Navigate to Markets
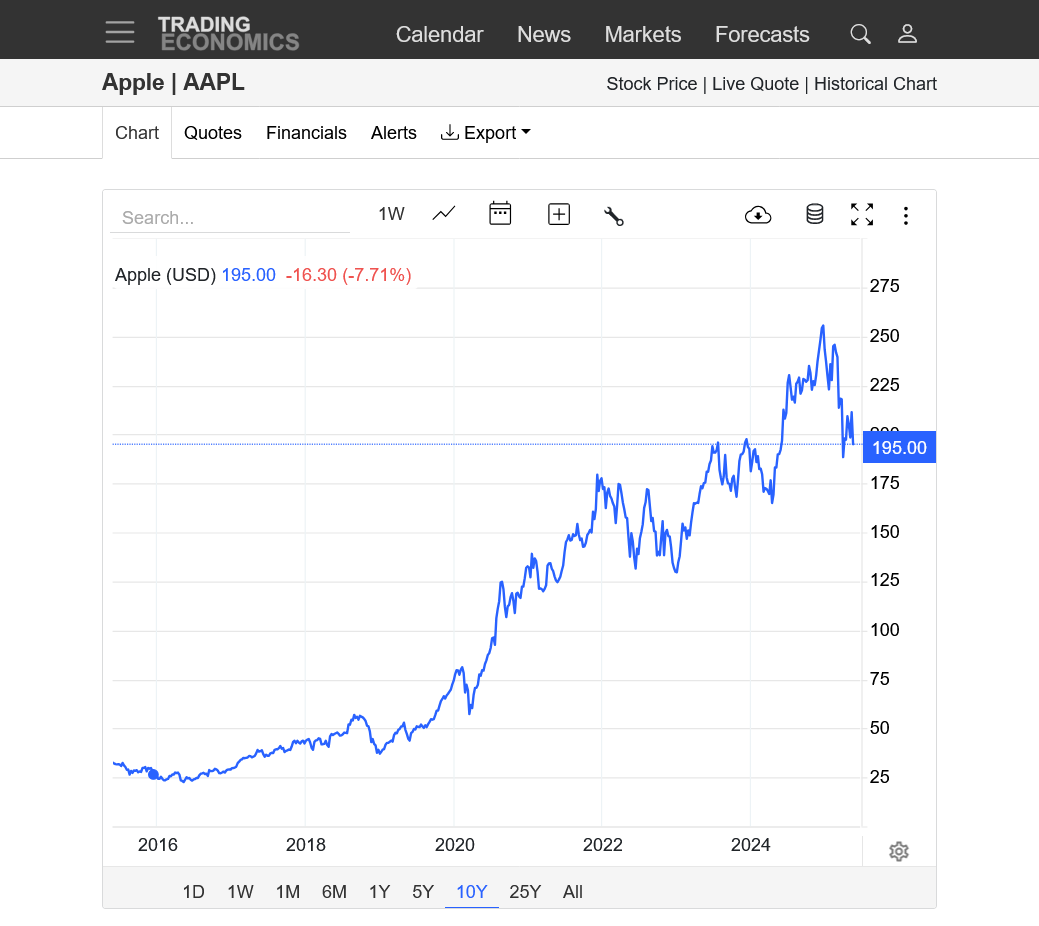The height and width of the screenshot is (926, 1039). coord(643,34)
